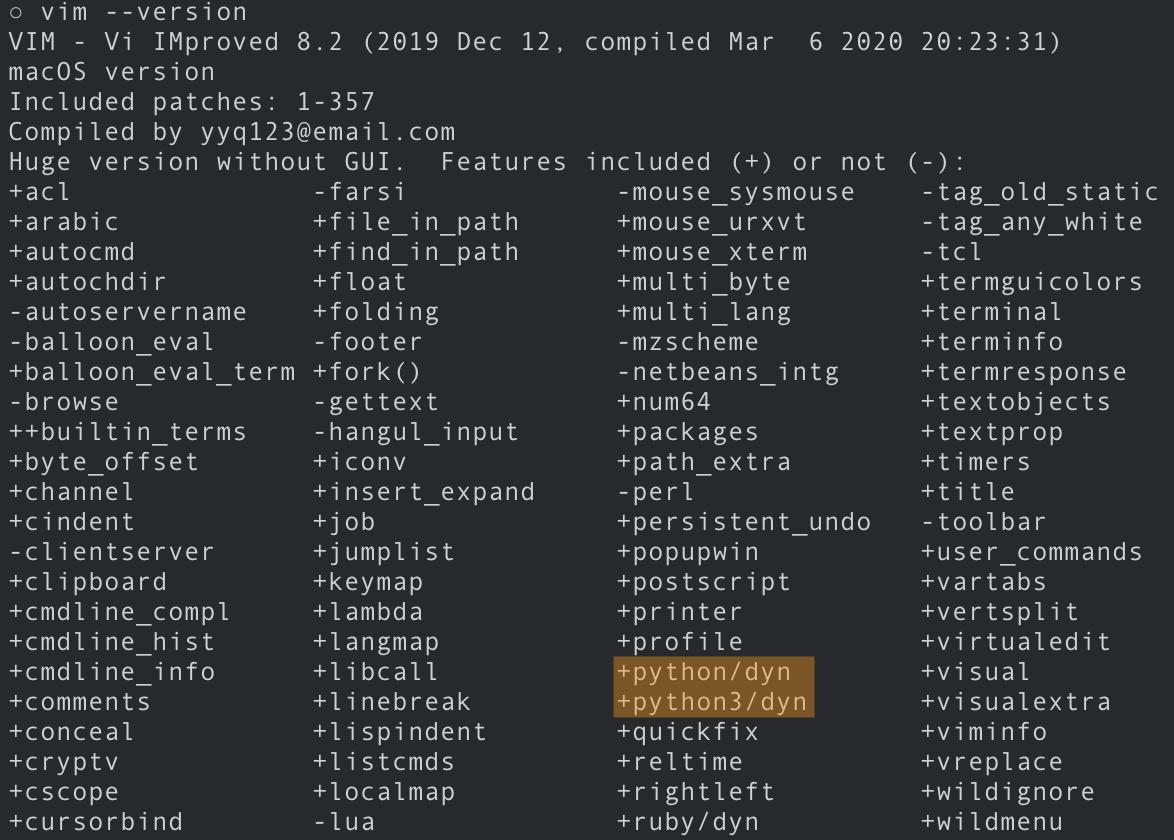The height and width of the screenshot is (840, 1174).
Task: Click the ++builtin_terms entry
Action: point(128,432)
